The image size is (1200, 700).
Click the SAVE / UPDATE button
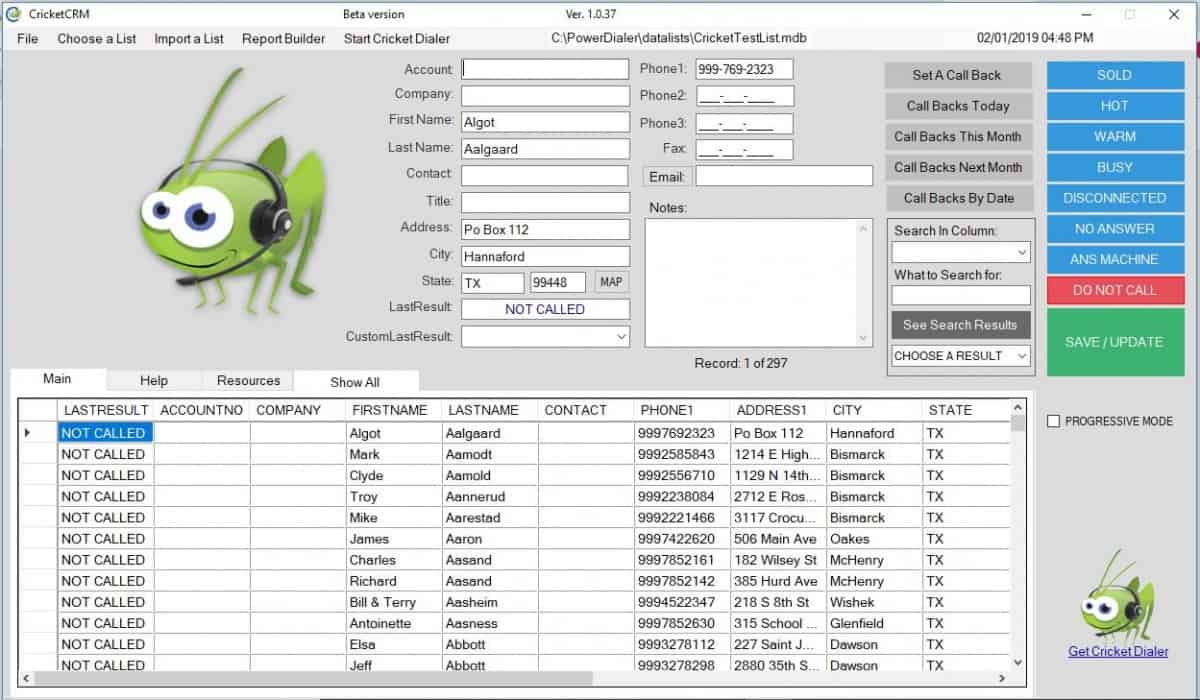point(1114,342)
